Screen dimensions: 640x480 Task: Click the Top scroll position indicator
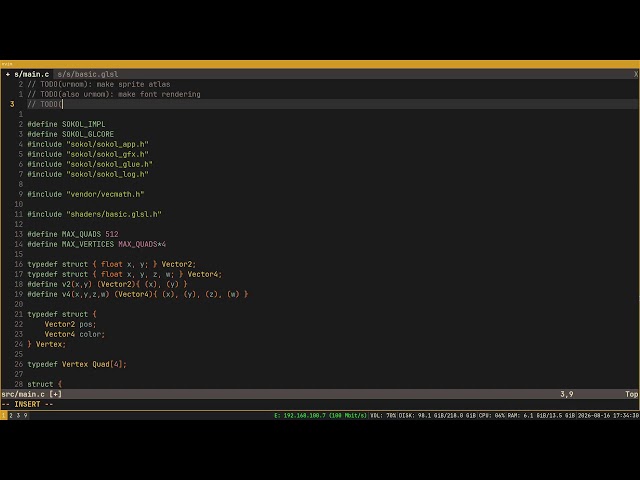[631, 394]
